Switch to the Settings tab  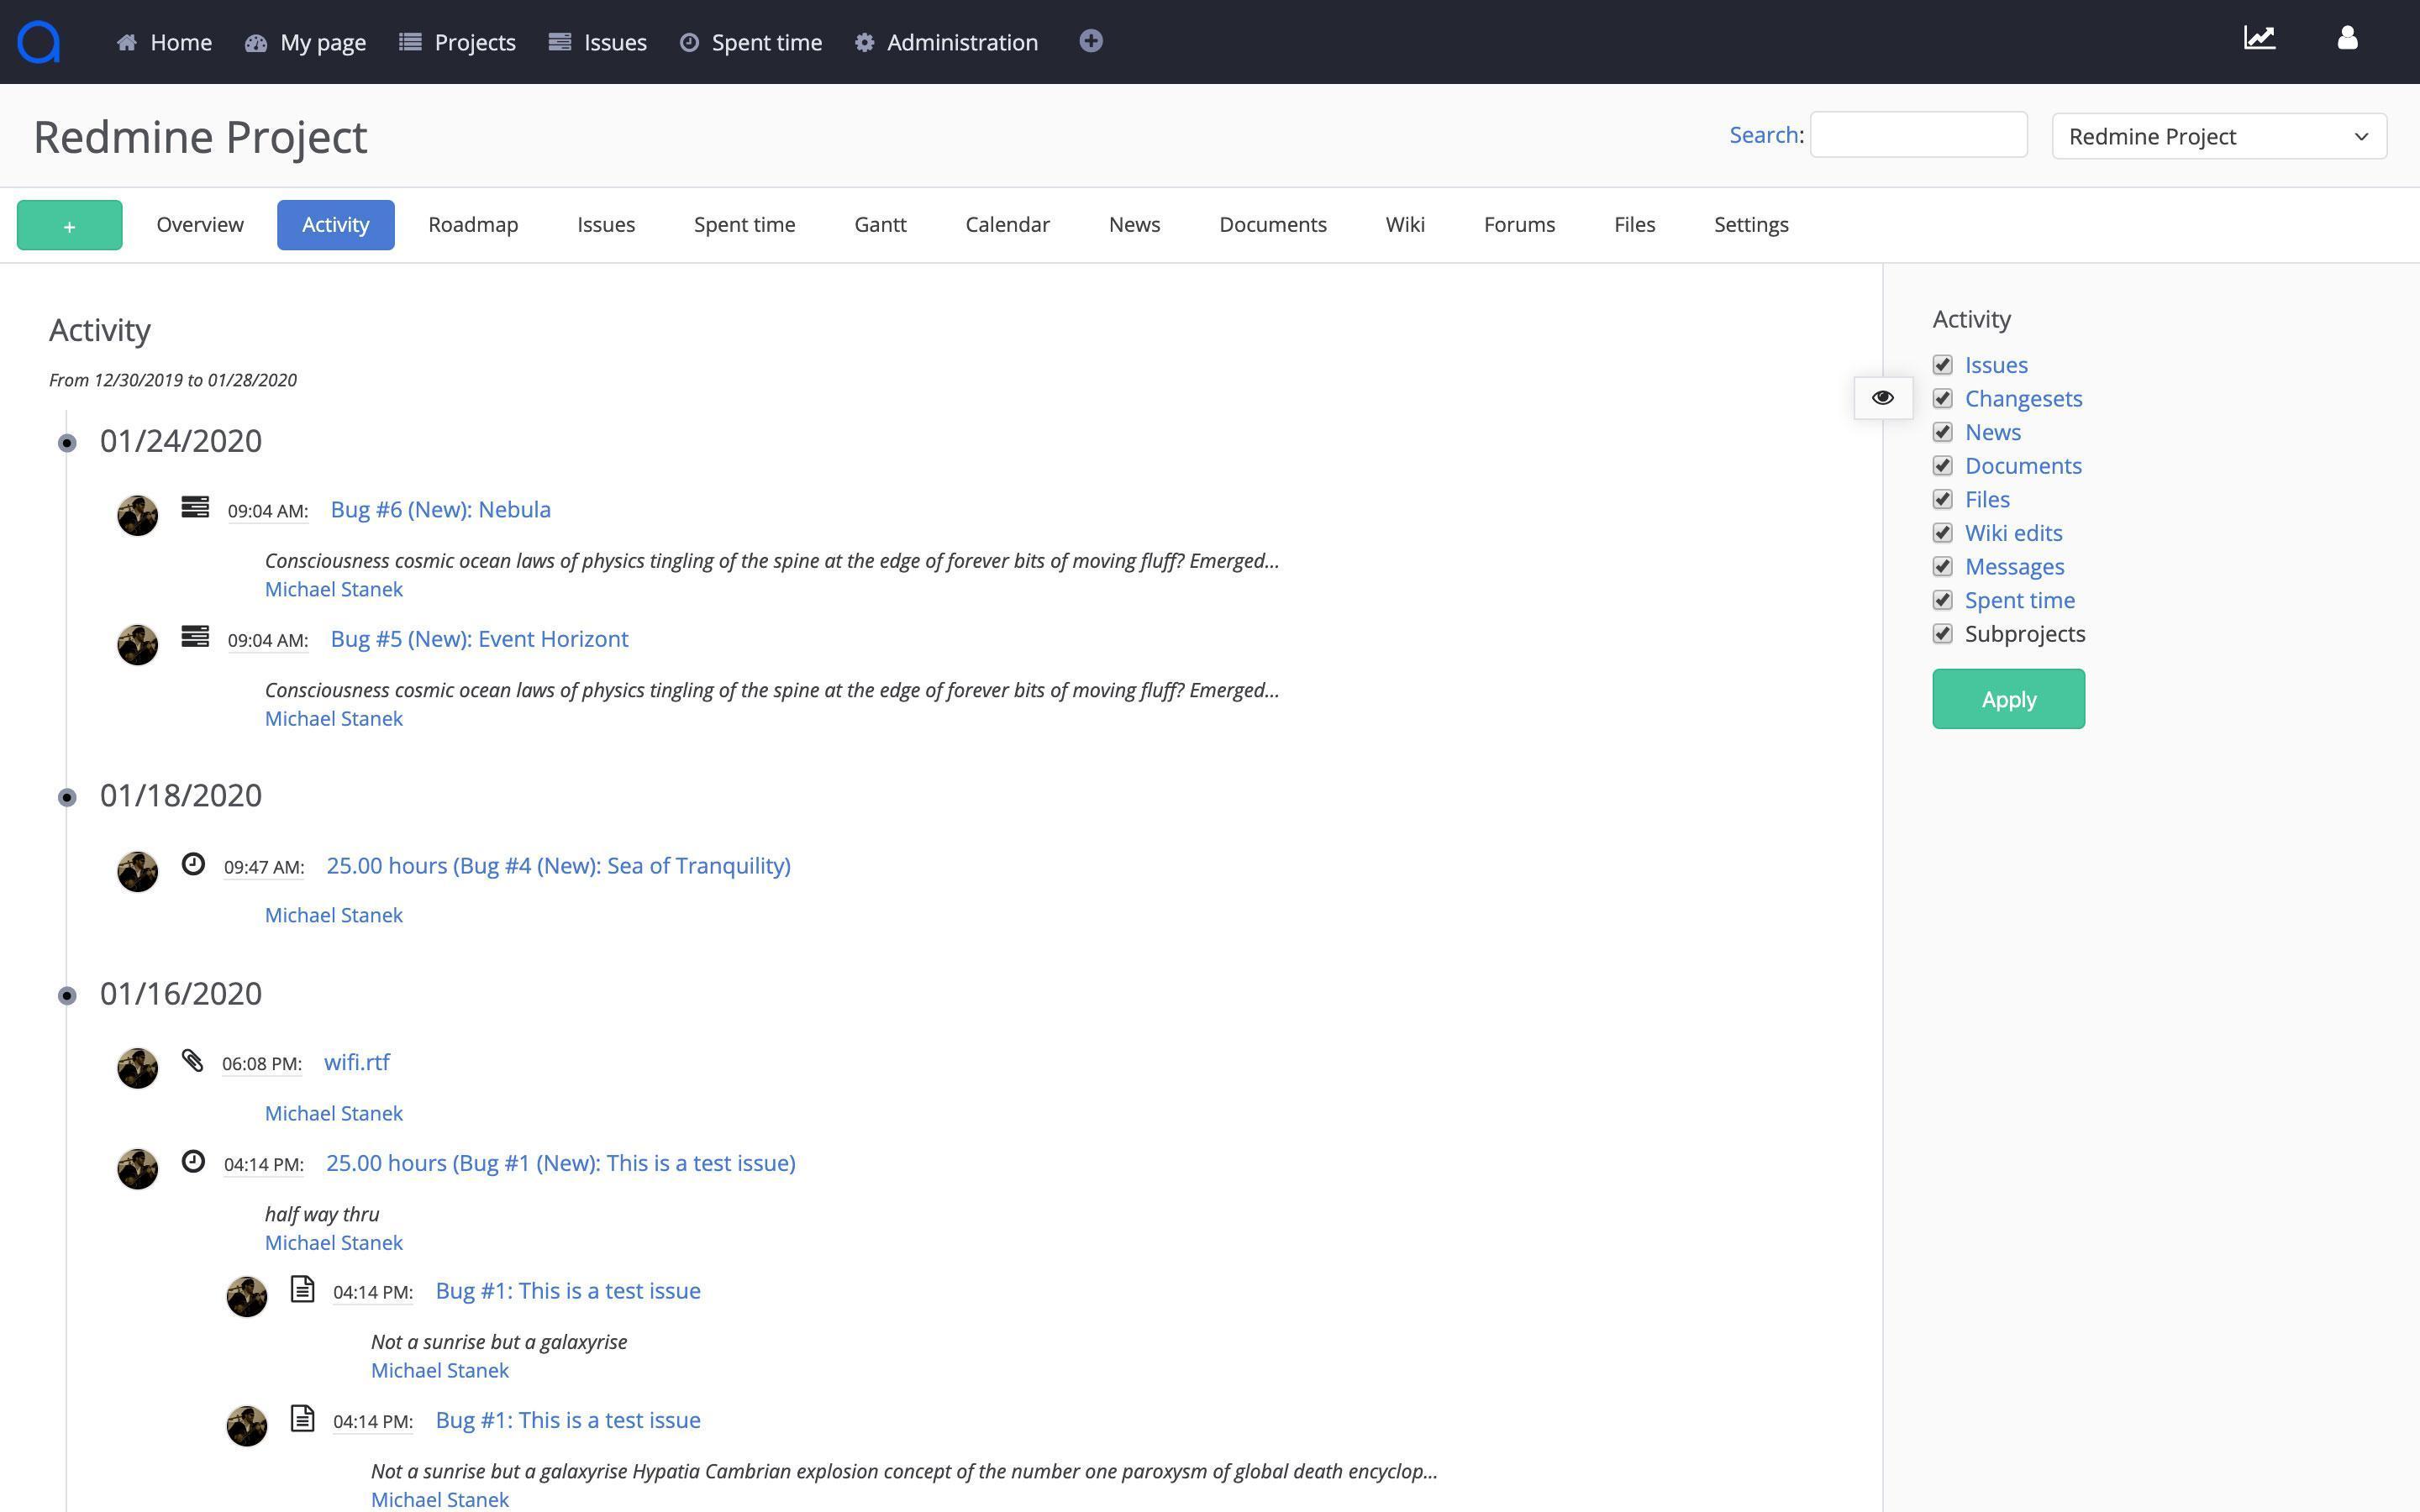coord(1751,224)
